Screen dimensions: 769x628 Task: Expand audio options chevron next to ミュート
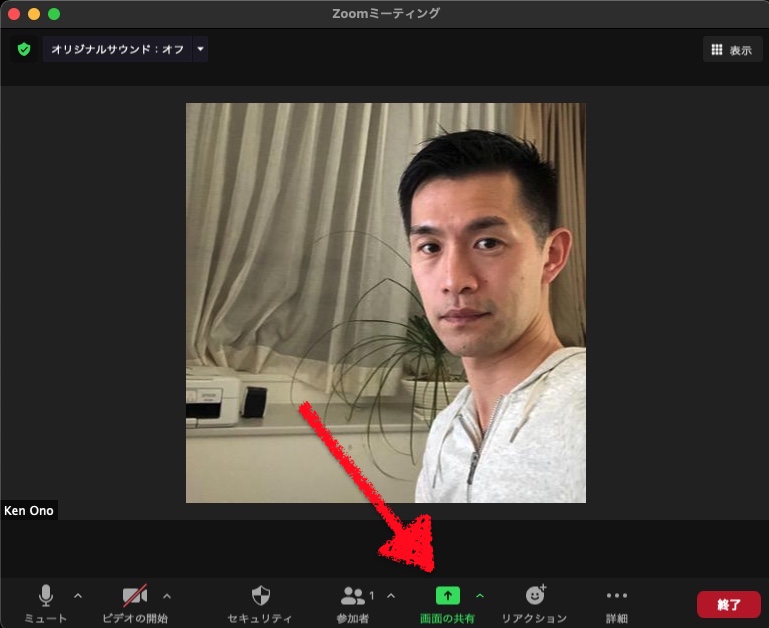point(78,596)
